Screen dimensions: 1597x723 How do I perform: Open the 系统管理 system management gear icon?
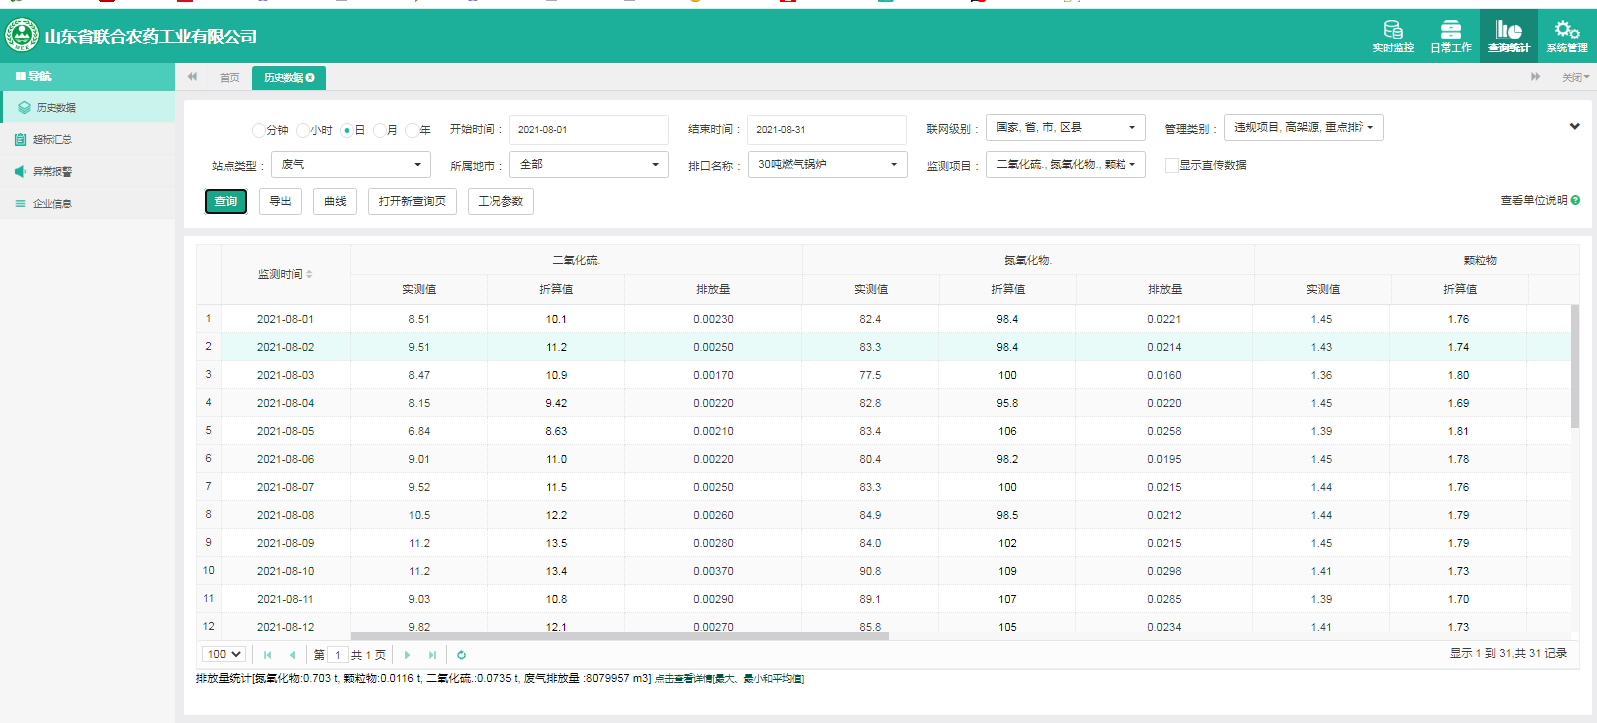1566,35
